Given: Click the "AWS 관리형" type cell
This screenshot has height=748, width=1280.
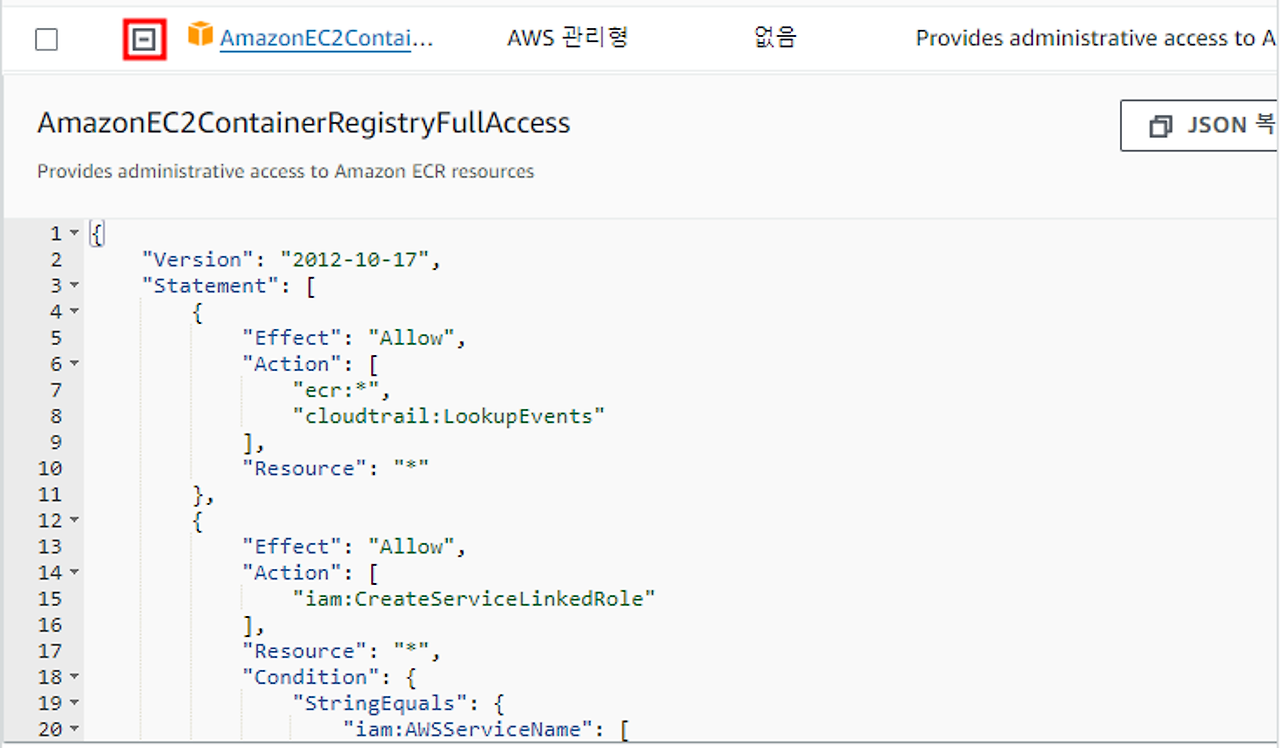Looking at the screenshot, I should click(567, 38).
